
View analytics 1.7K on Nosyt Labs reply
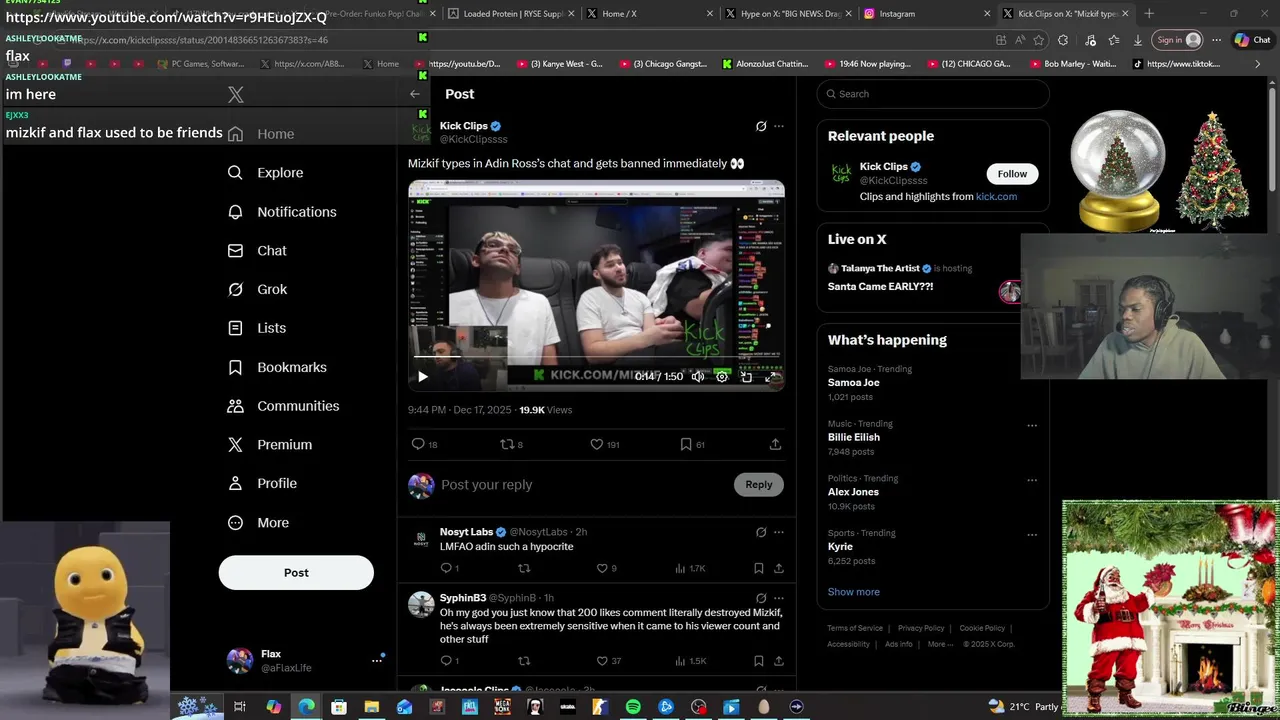coord(690,568)
